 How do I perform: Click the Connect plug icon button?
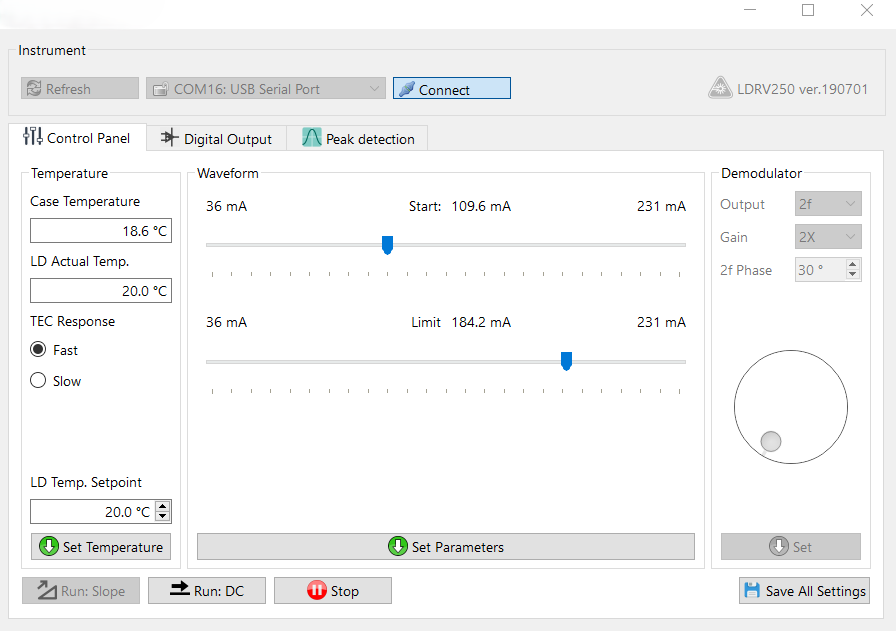click(406, 89)
